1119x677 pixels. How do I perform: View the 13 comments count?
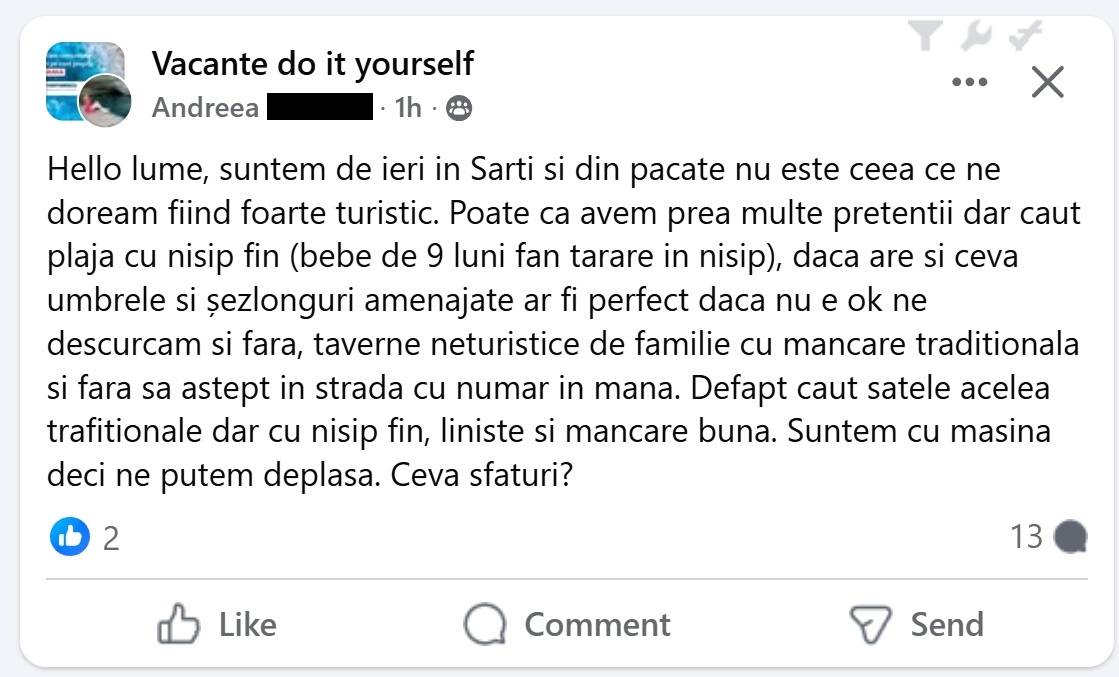coord(1026,538)
